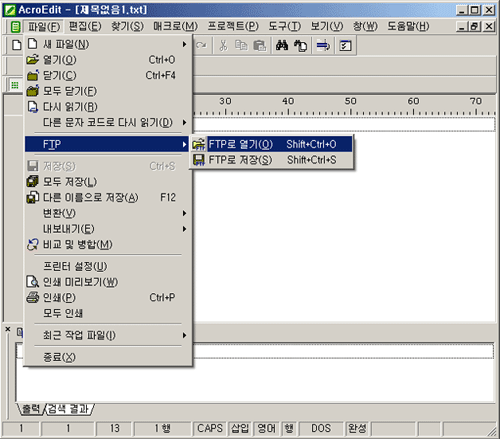
Task: Click the disk icon beside 다른 이름으로 저장(A)
Action: click(33, 197)
